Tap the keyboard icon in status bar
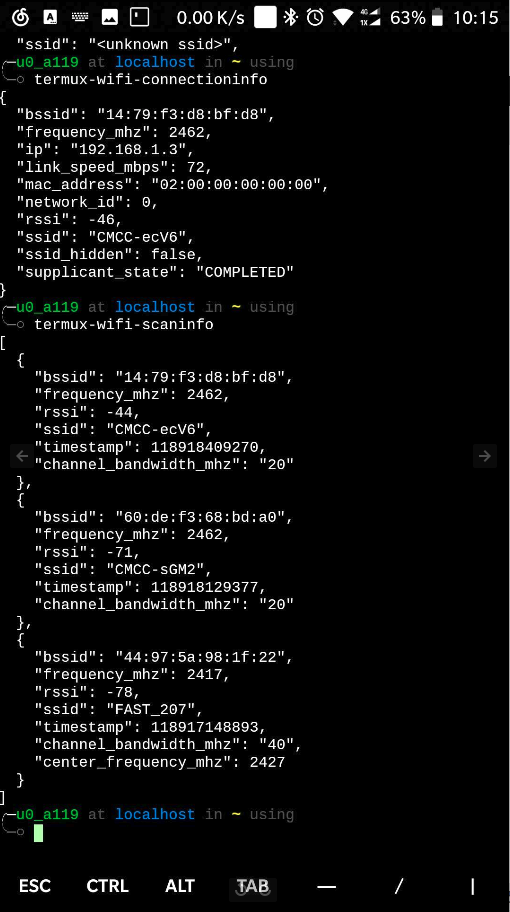The width and height of the screenshot is (510, 912). 80,17
